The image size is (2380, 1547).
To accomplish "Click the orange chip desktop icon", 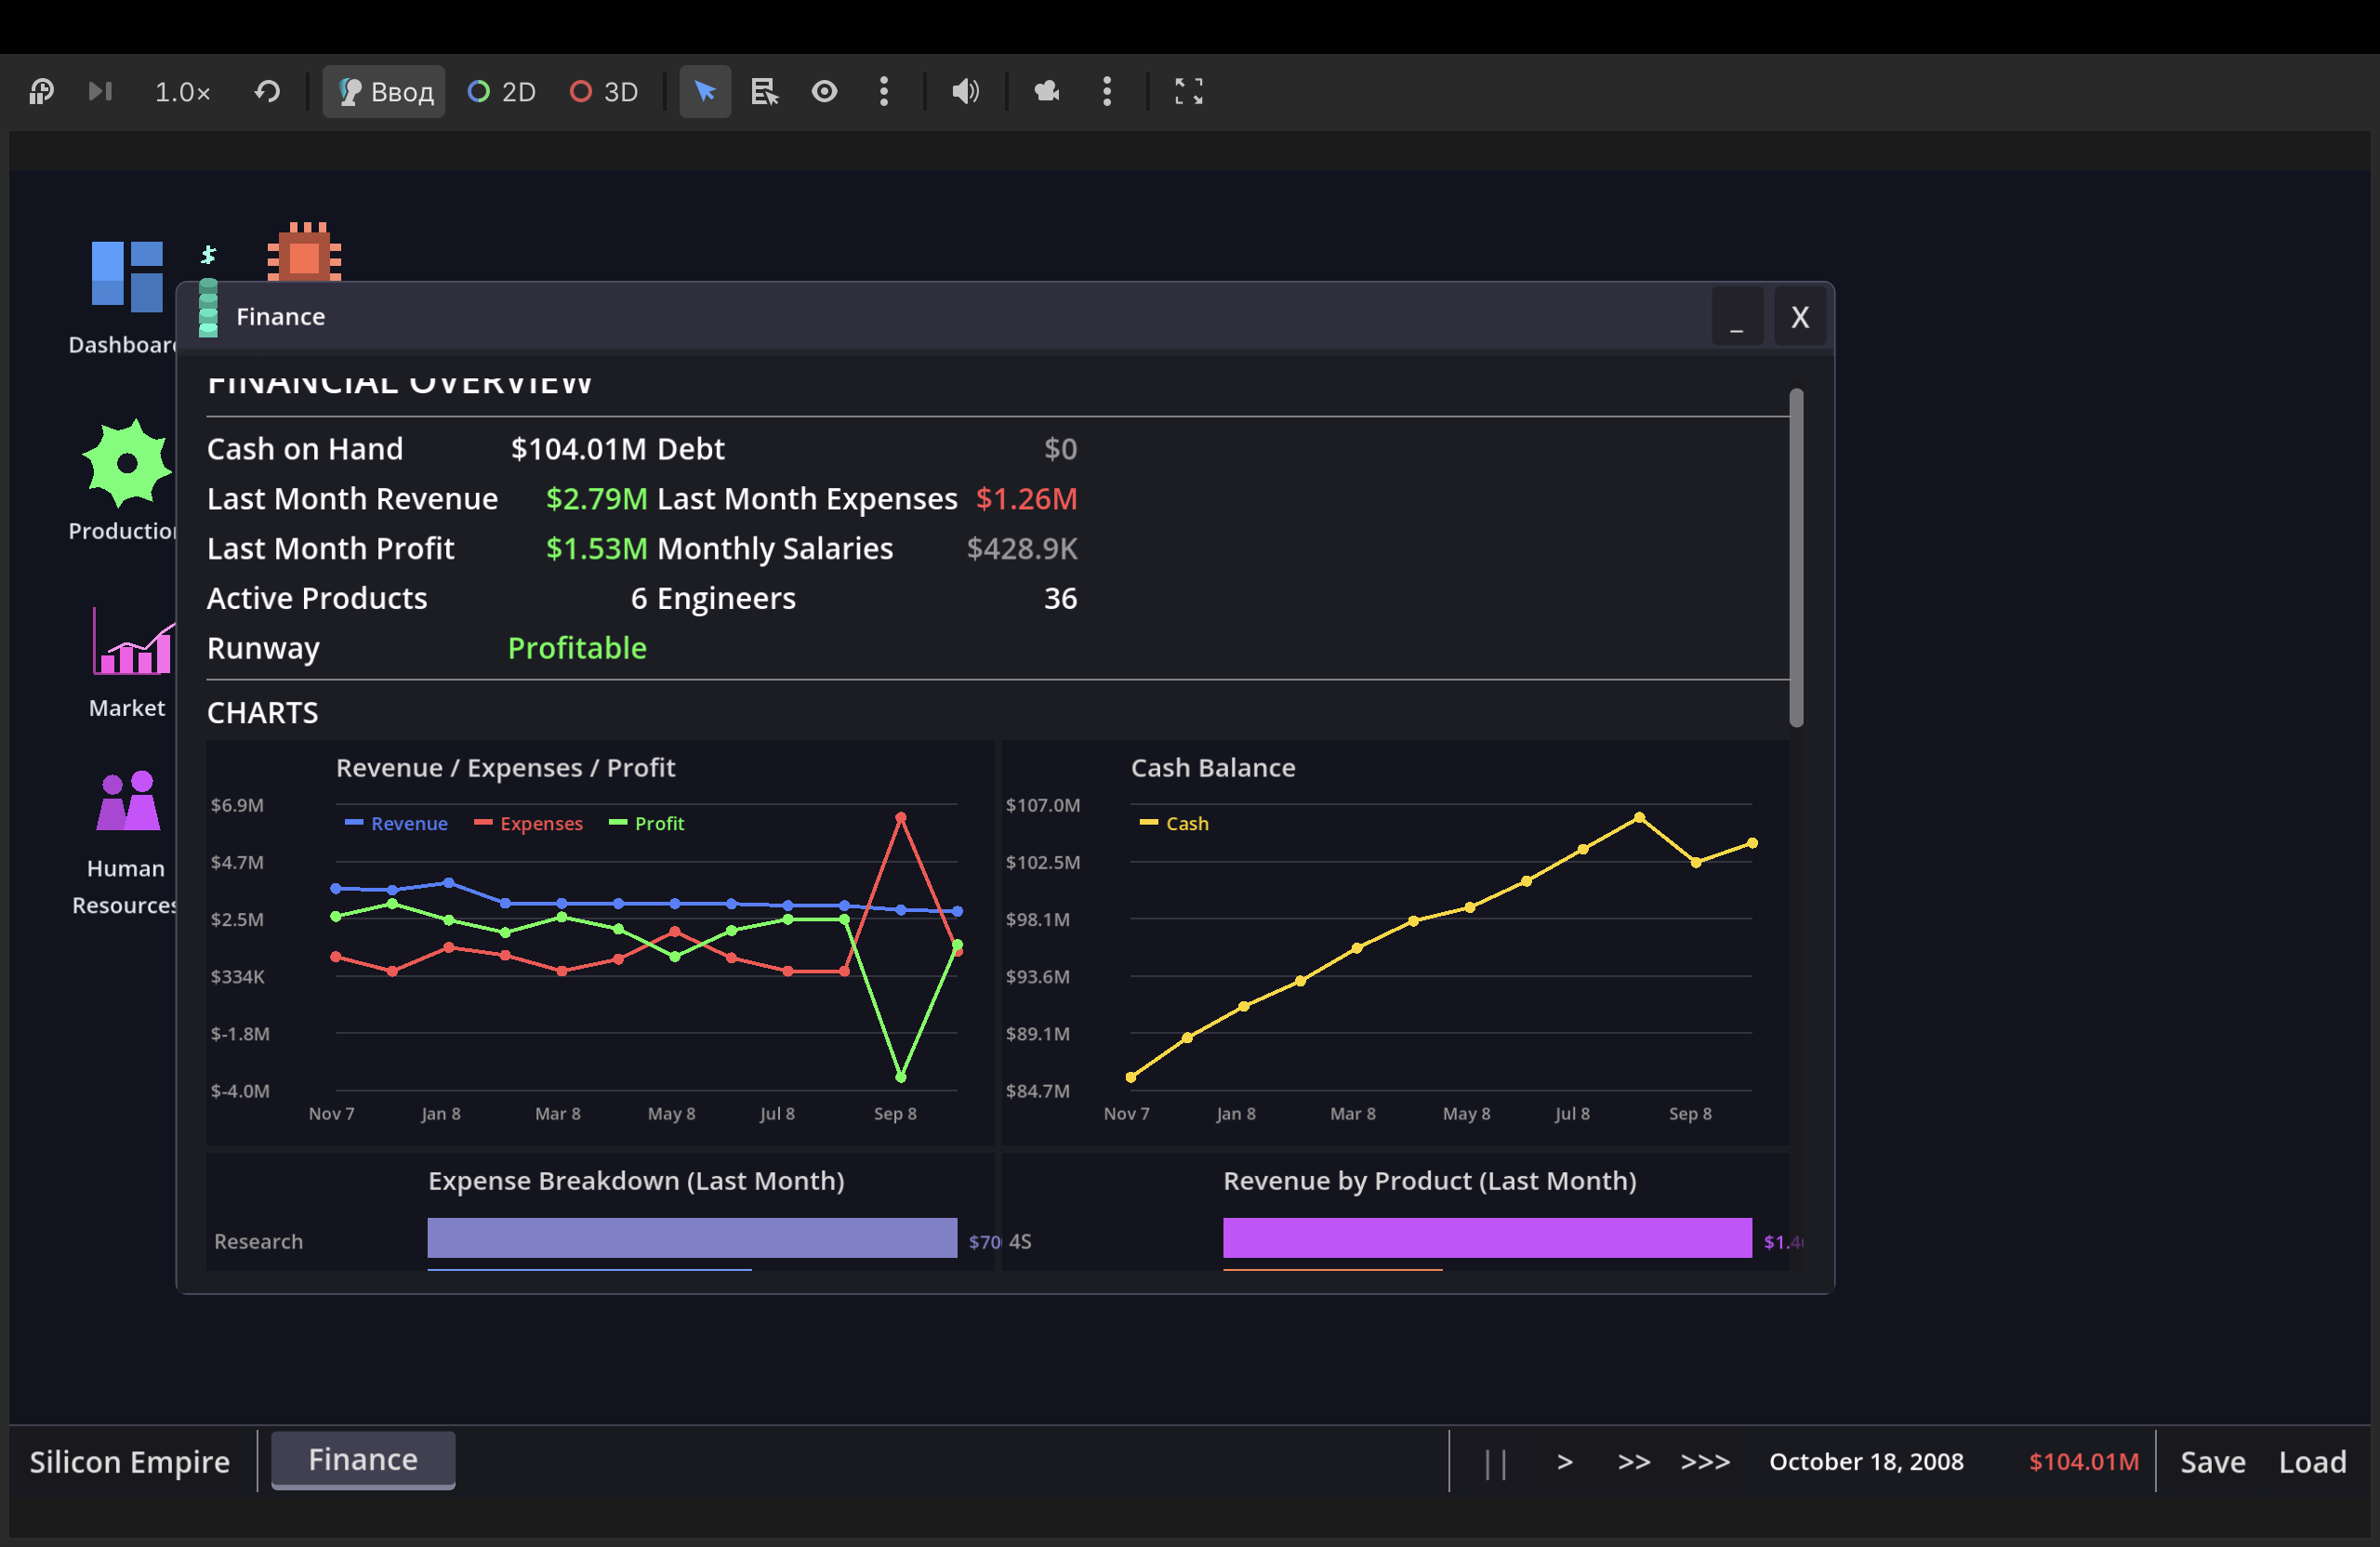I will [304, 254].
